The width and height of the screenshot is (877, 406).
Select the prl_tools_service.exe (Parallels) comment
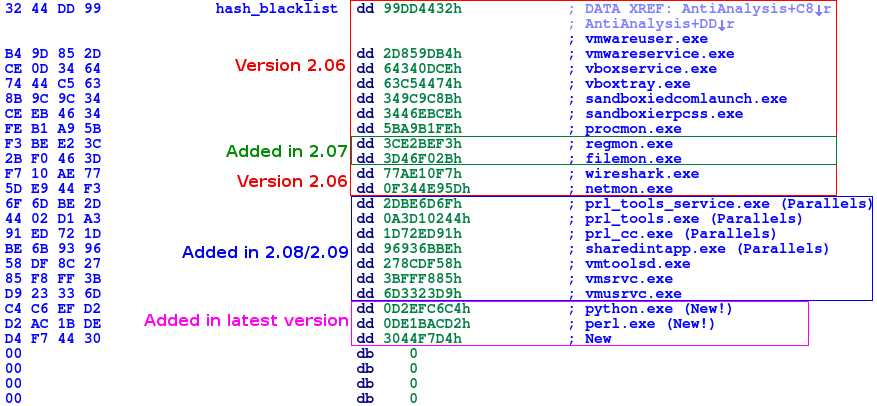728,203
